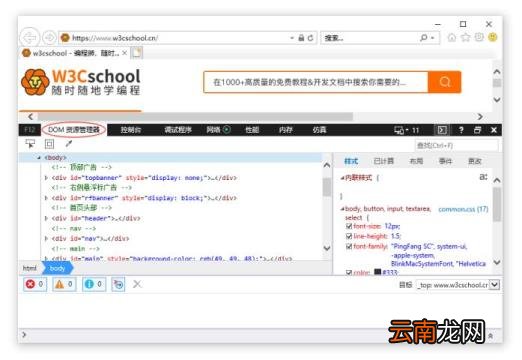Viewport: 522px width, 360px height.
Task: Click the W3Cschool lion logo
Action: click(x=35, y=82)
